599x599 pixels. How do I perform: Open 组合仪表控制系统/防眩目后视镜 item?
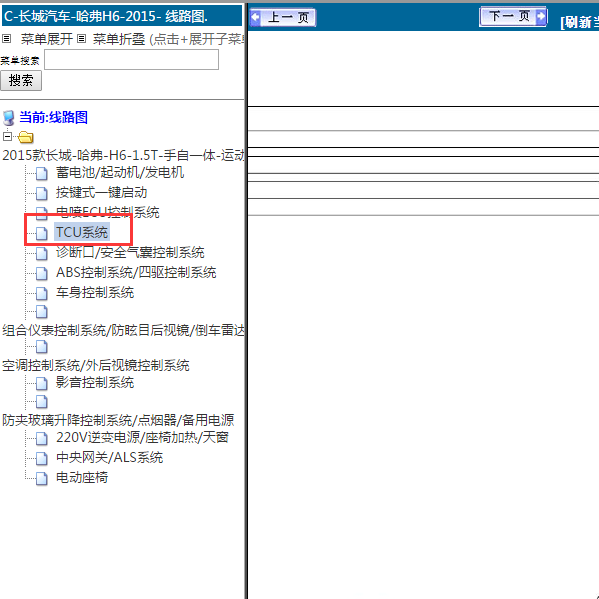[123, 330]
